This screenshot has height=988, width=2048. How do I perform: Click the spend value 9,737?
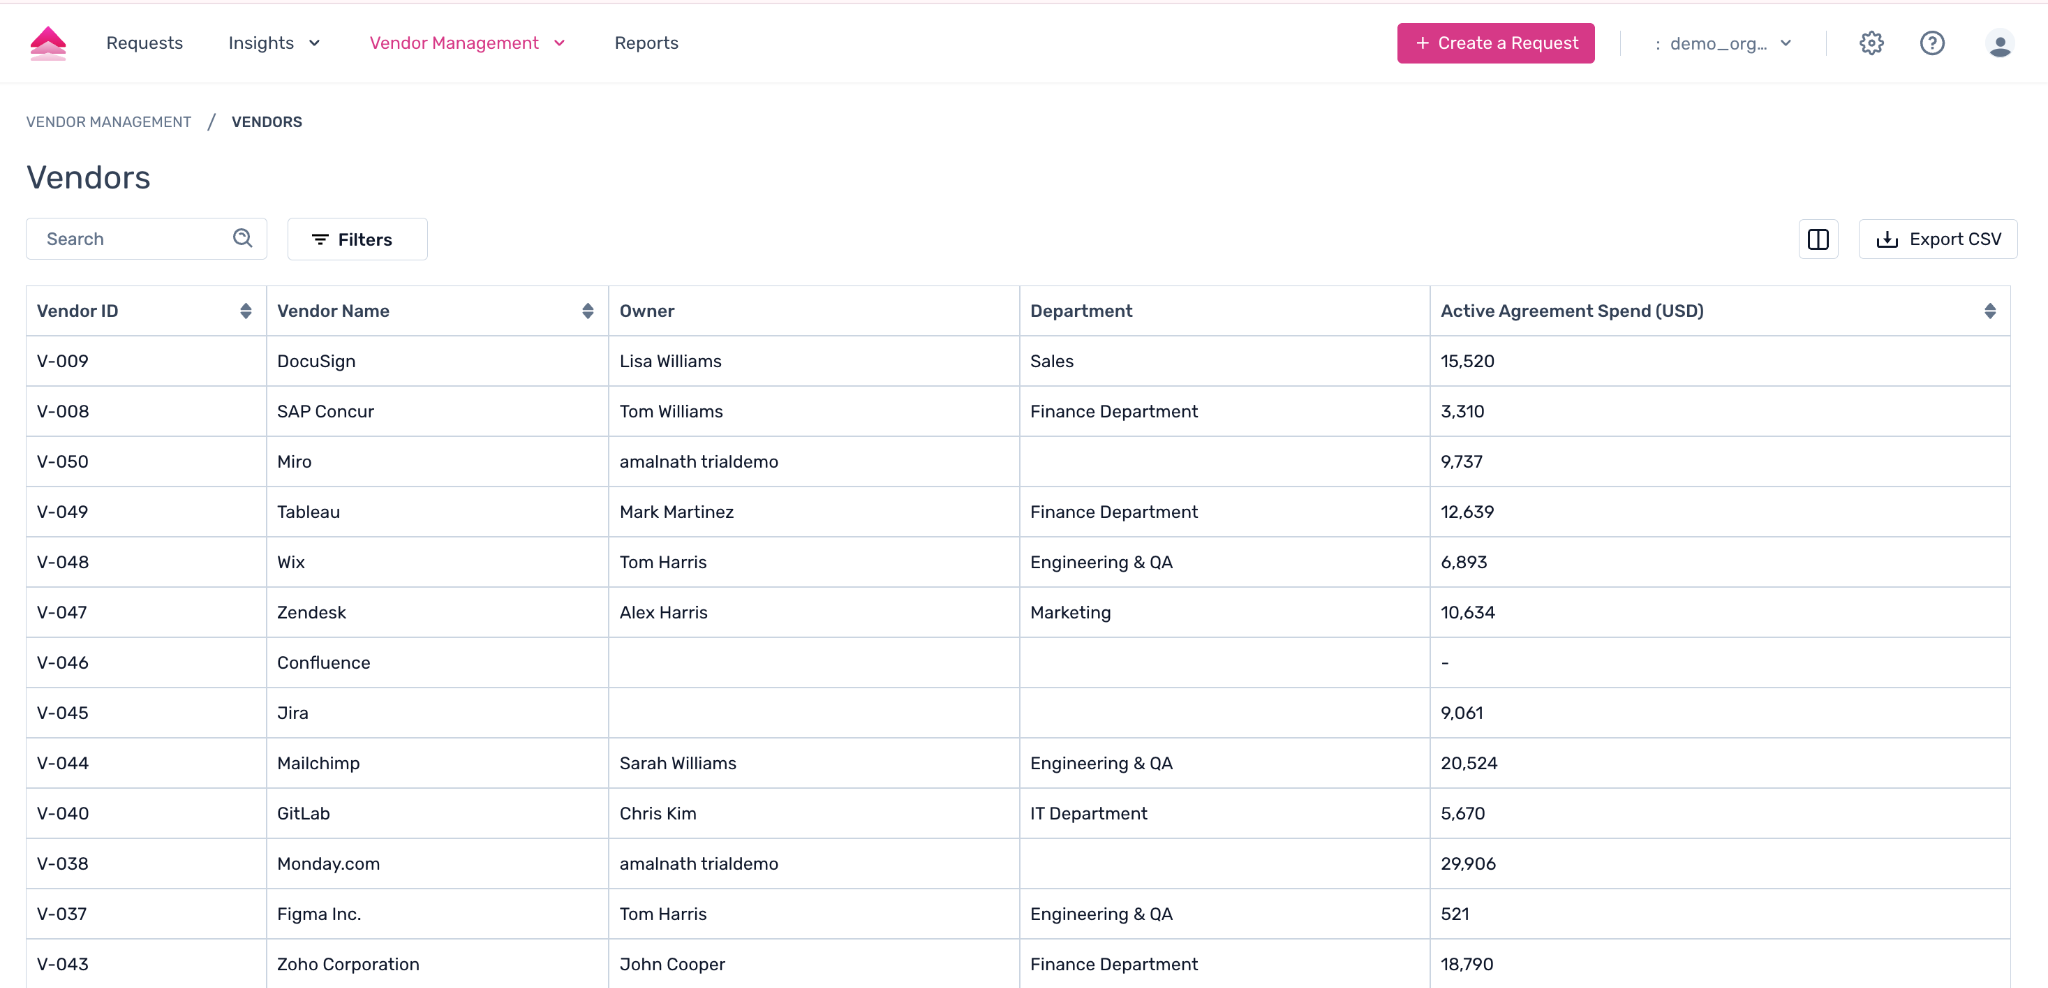1462,461
